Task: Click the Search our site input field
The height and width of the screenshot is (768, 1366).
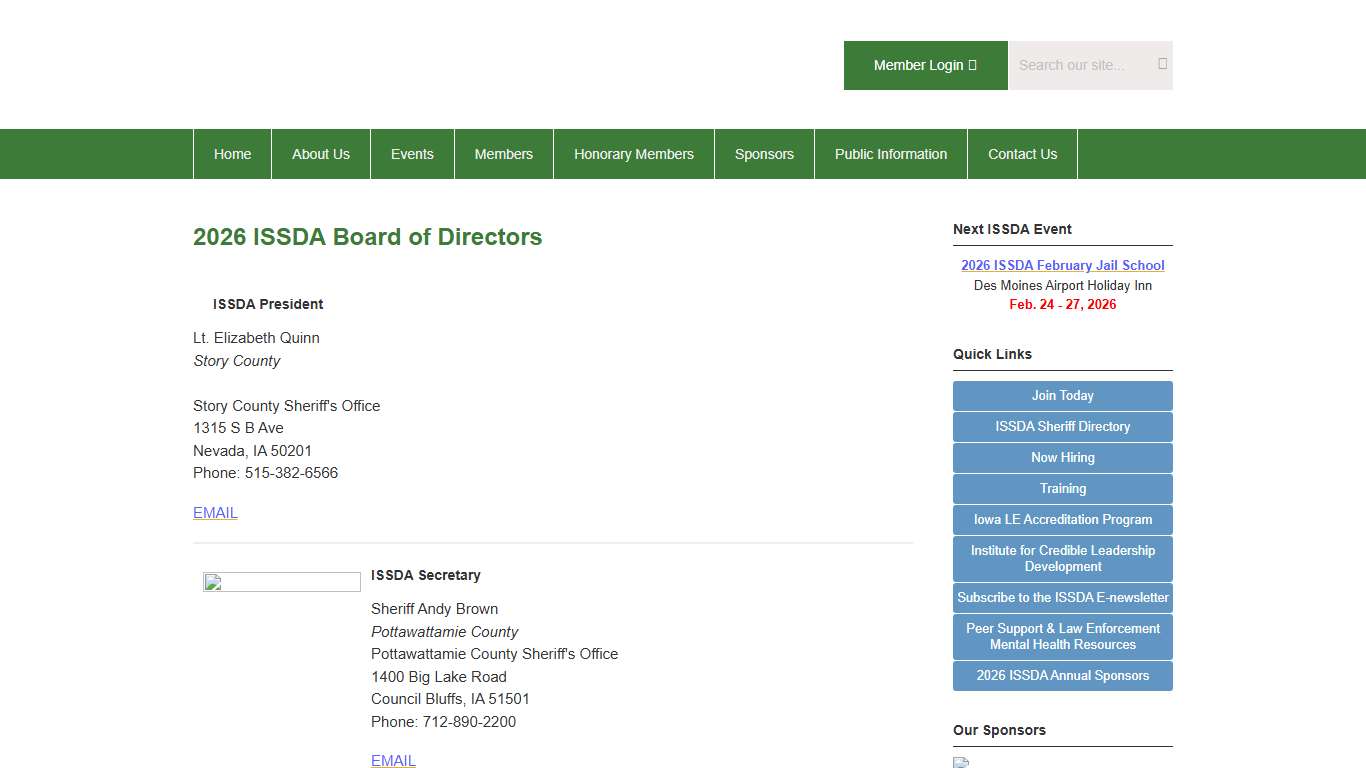Action: (1080, 64)
